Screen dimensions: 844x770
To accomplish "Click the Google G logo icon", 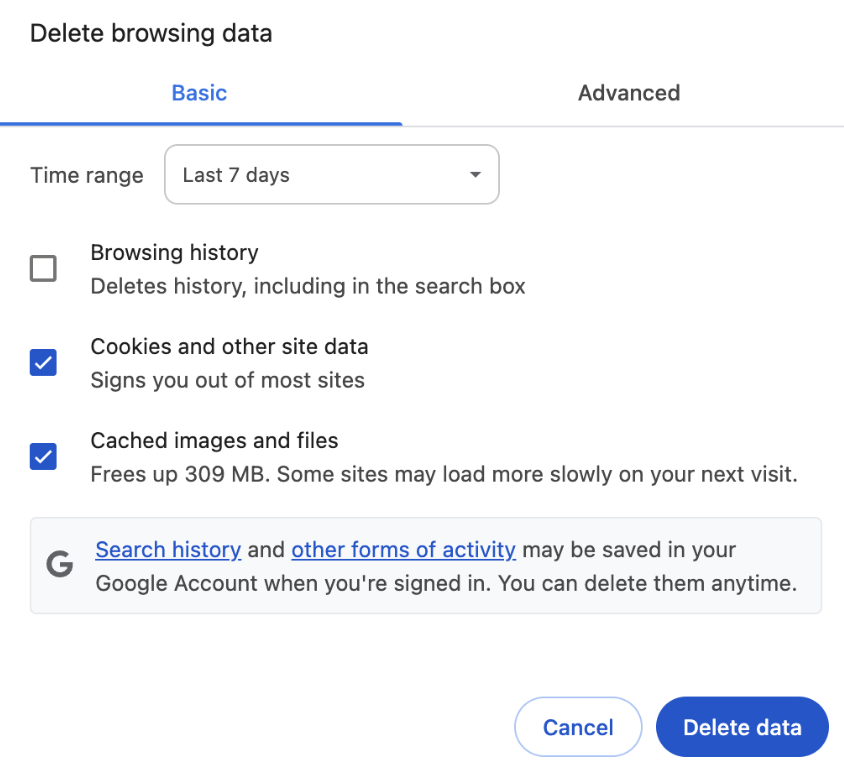I will pos(60,565).
